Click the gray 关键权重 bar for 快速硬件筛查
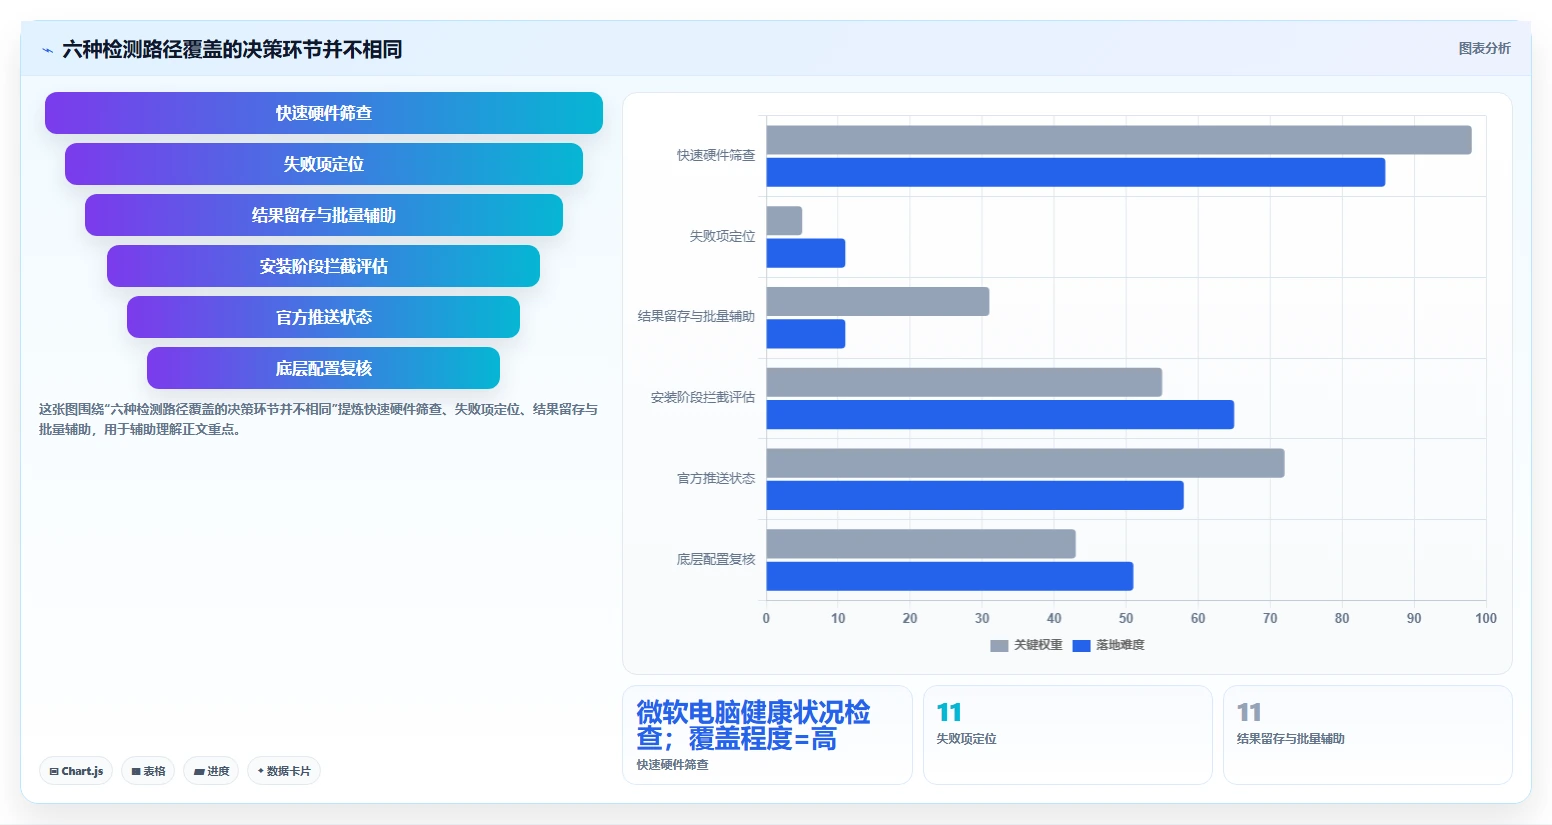This screenshot has width=1552, height=825. pyautogui.click(x=1119, y=140)
